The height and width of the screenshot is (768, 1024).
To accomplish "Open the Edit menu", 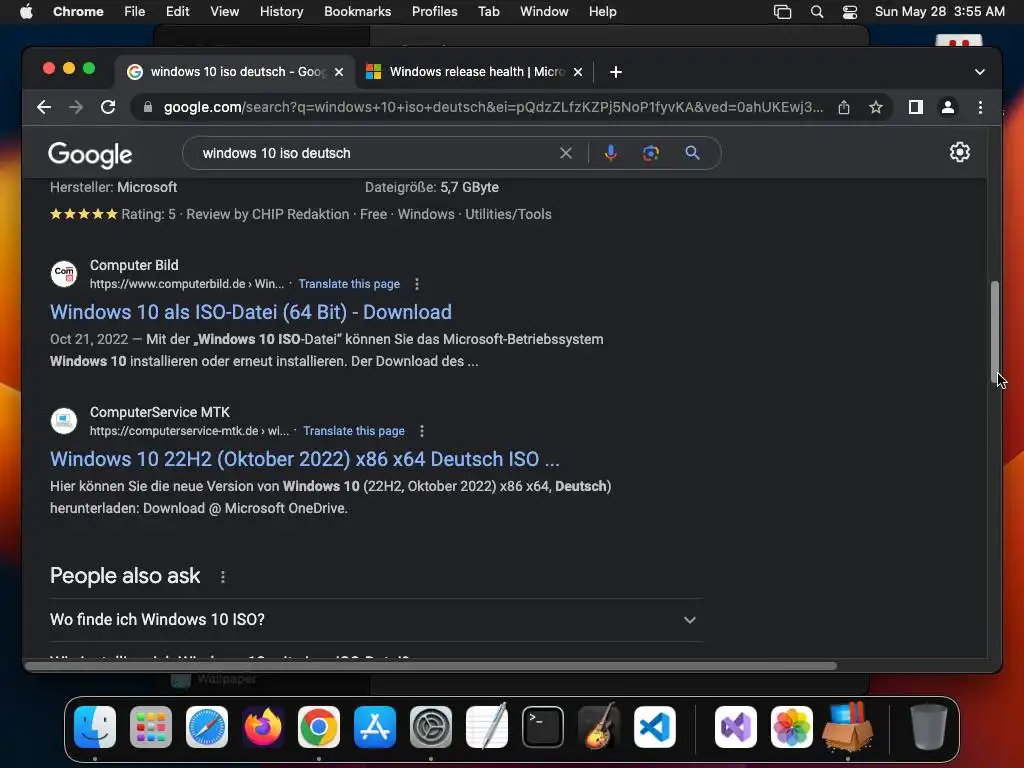I will click(177, 11).
